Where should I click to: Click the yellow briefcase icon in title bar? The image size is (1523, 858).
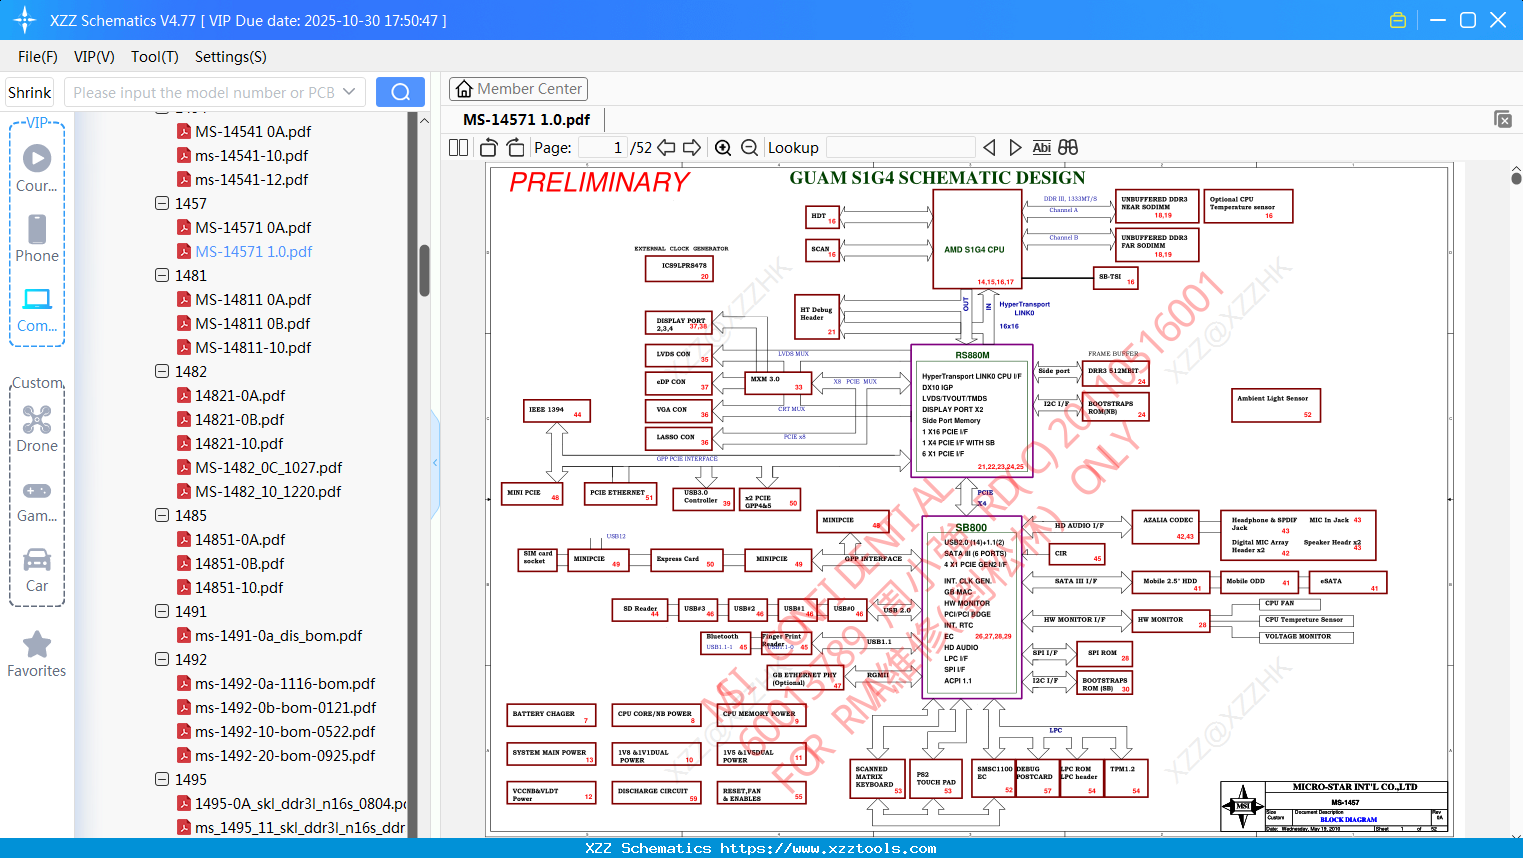click(1398, 20)
